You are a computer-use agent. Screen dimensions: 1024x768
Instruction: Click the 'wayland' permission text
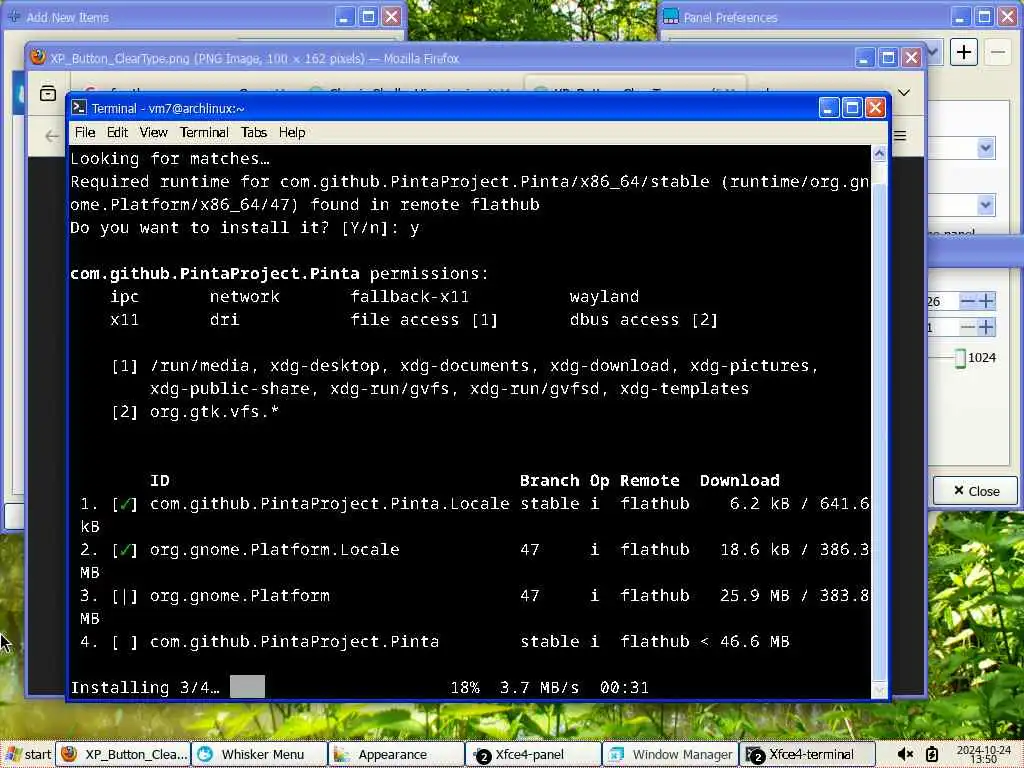(604, 296)
